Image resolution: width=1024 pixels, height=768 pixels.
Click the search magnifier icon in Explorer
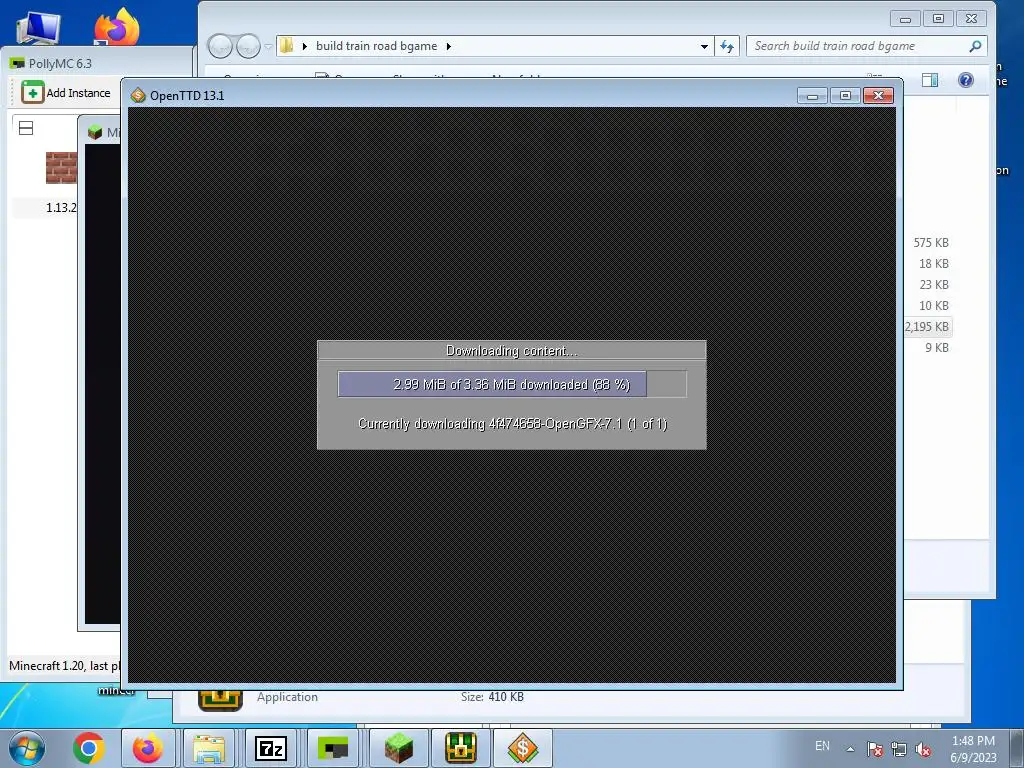tap(975, 46)
